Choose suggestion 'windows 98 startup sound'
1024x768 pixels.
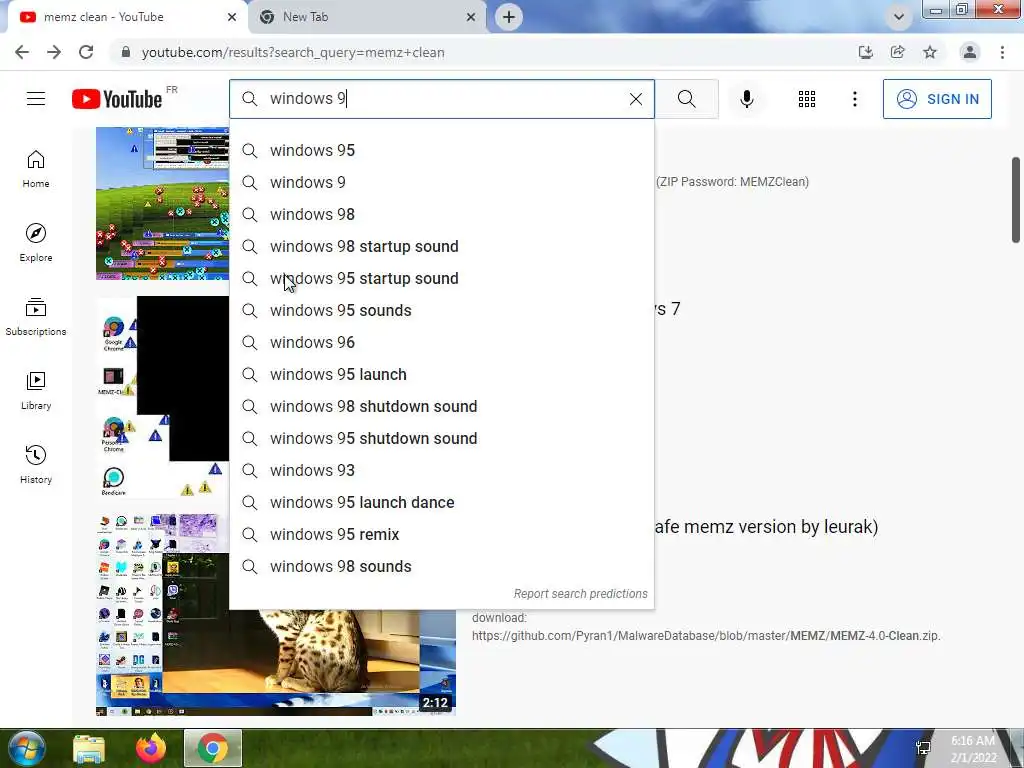click(x=441, y=246)
